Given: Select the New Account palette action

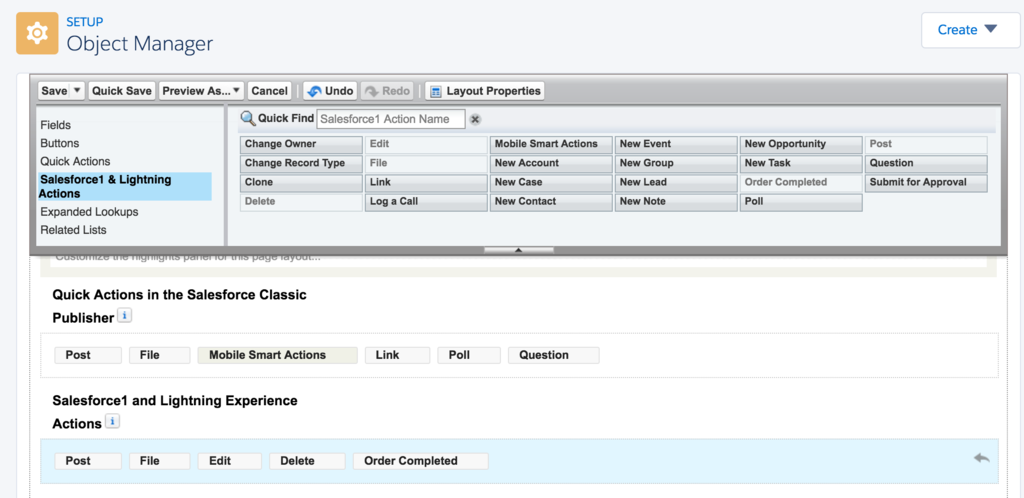Looking at the screenshot, I should [x=551, y=163].
